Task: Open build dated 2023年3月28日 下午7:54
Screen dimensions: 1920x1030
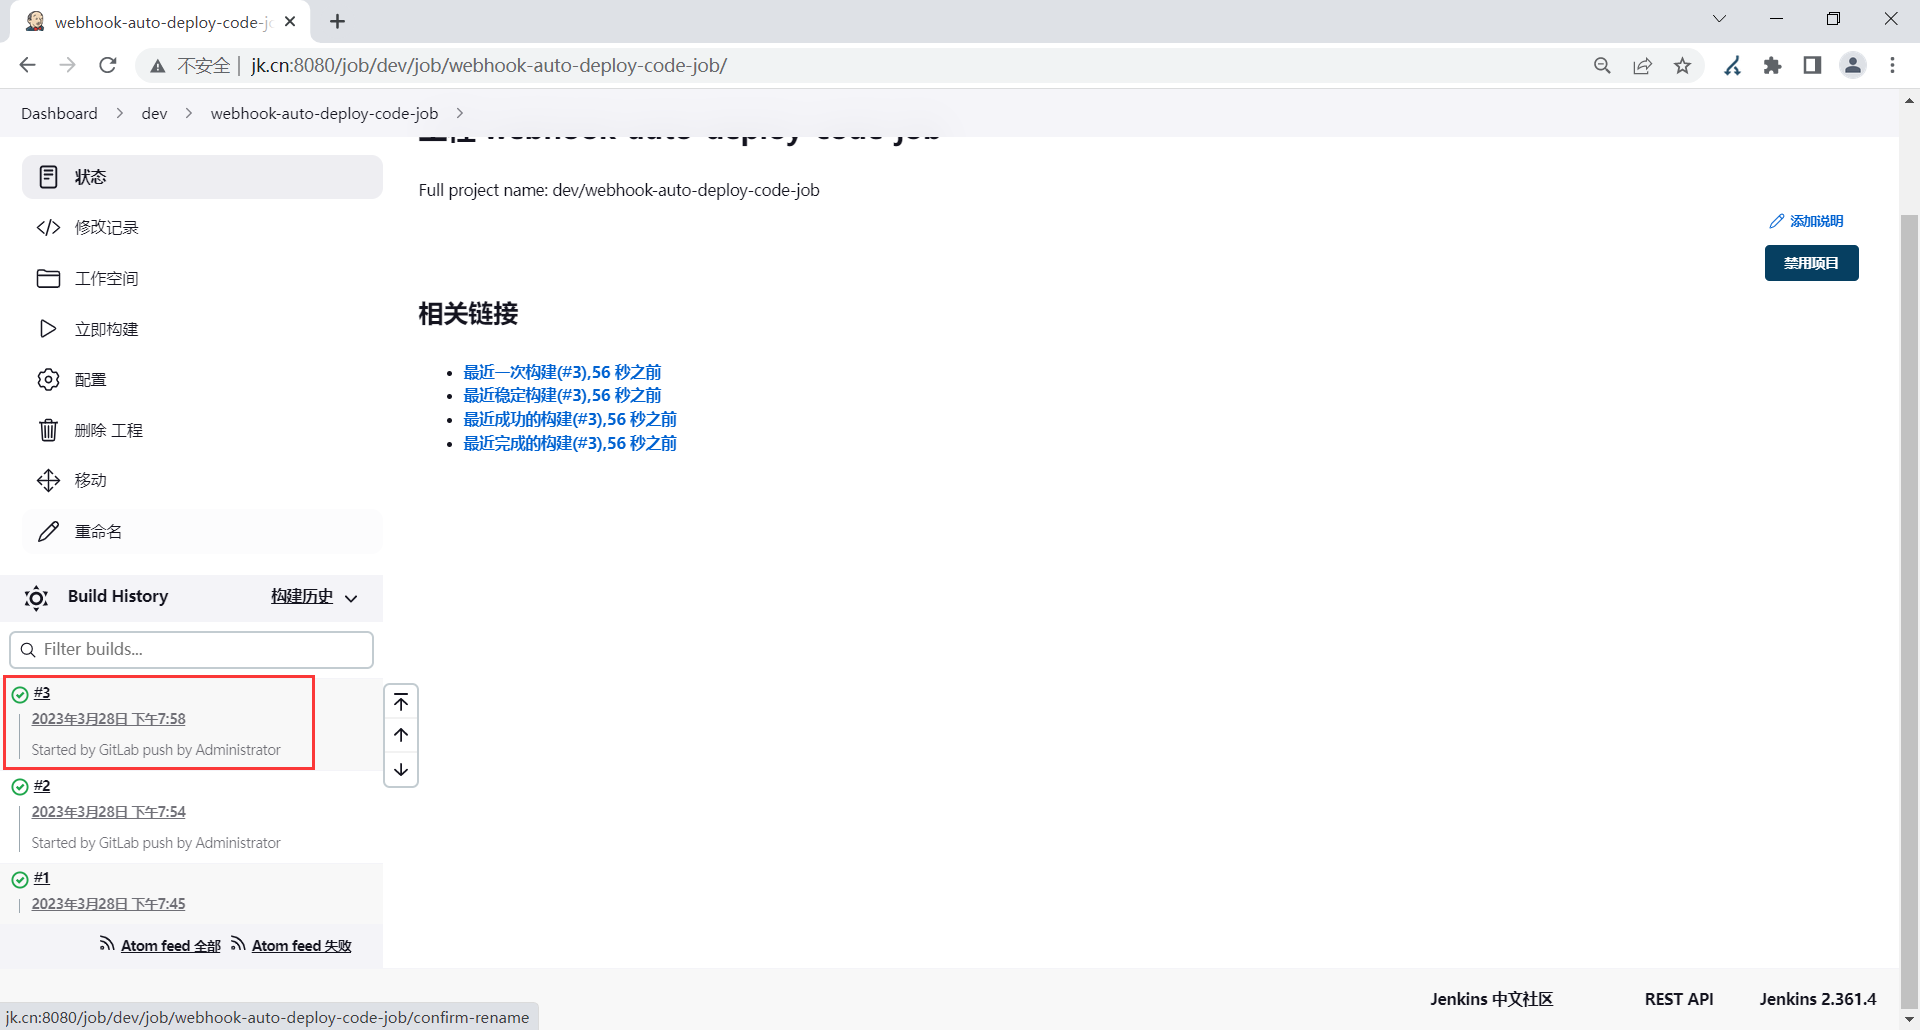Action: click(x=109, y=812)
